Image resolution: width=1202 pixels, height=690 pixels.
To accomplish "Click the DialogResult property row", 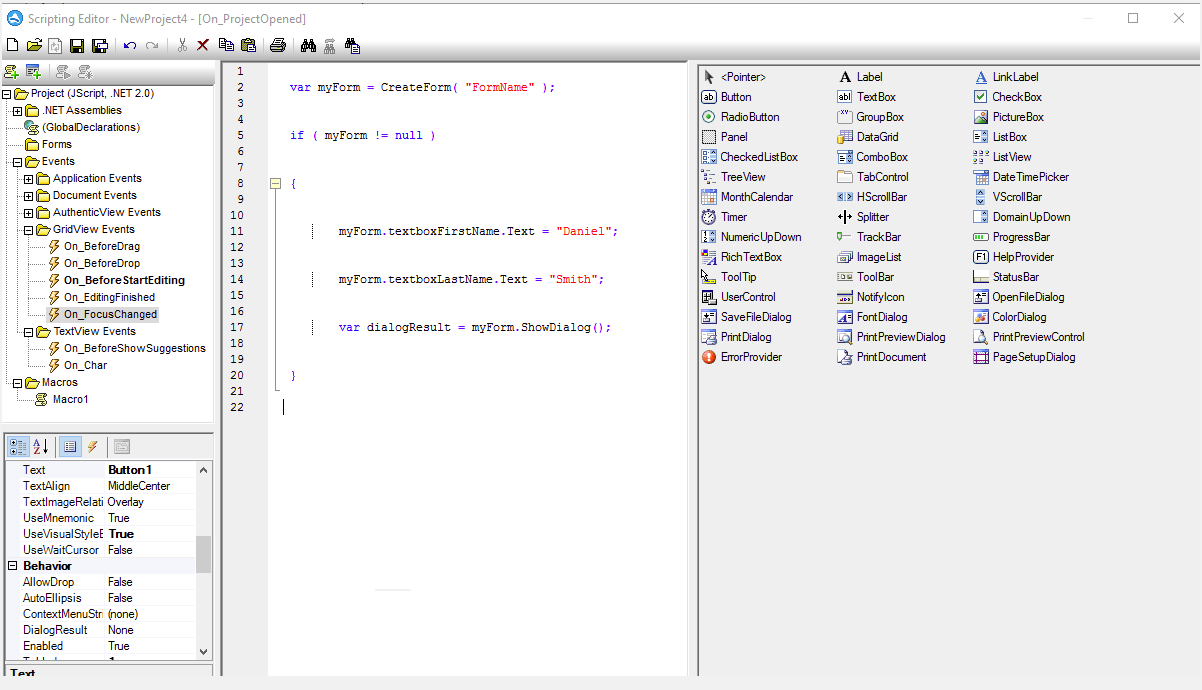I will pos(101,630).
